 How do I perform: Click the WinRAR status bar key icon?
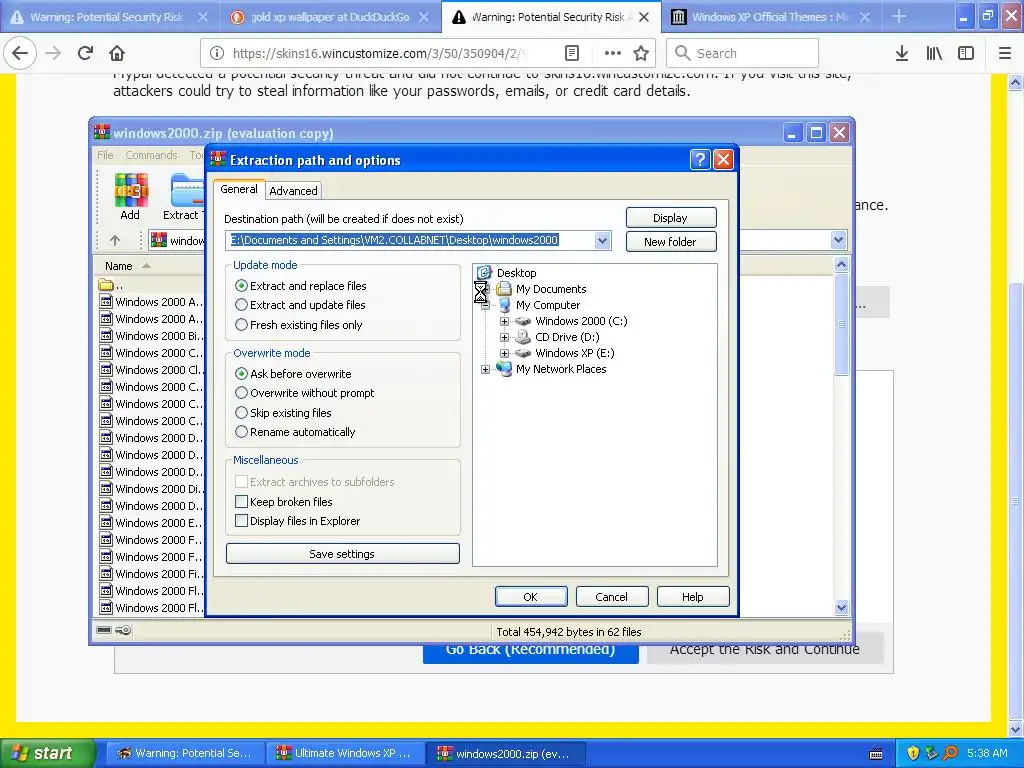(x=123, y=630)
